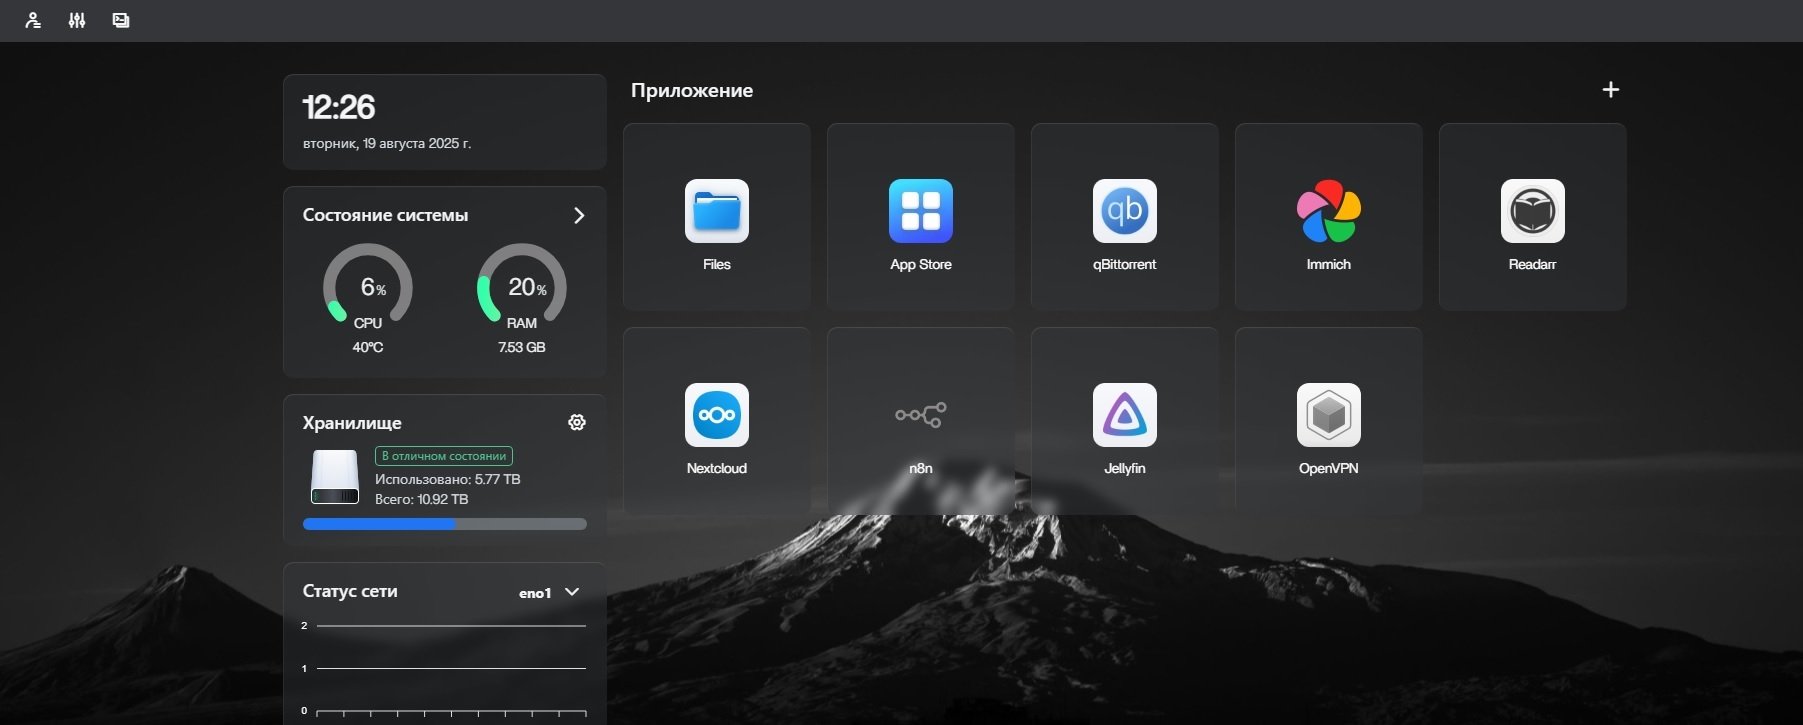The width and height of the screenshot is (1803, 725).
Task: Click the 'Статус сети' heading
Action: pyautogui.click(x=350, y=591)
